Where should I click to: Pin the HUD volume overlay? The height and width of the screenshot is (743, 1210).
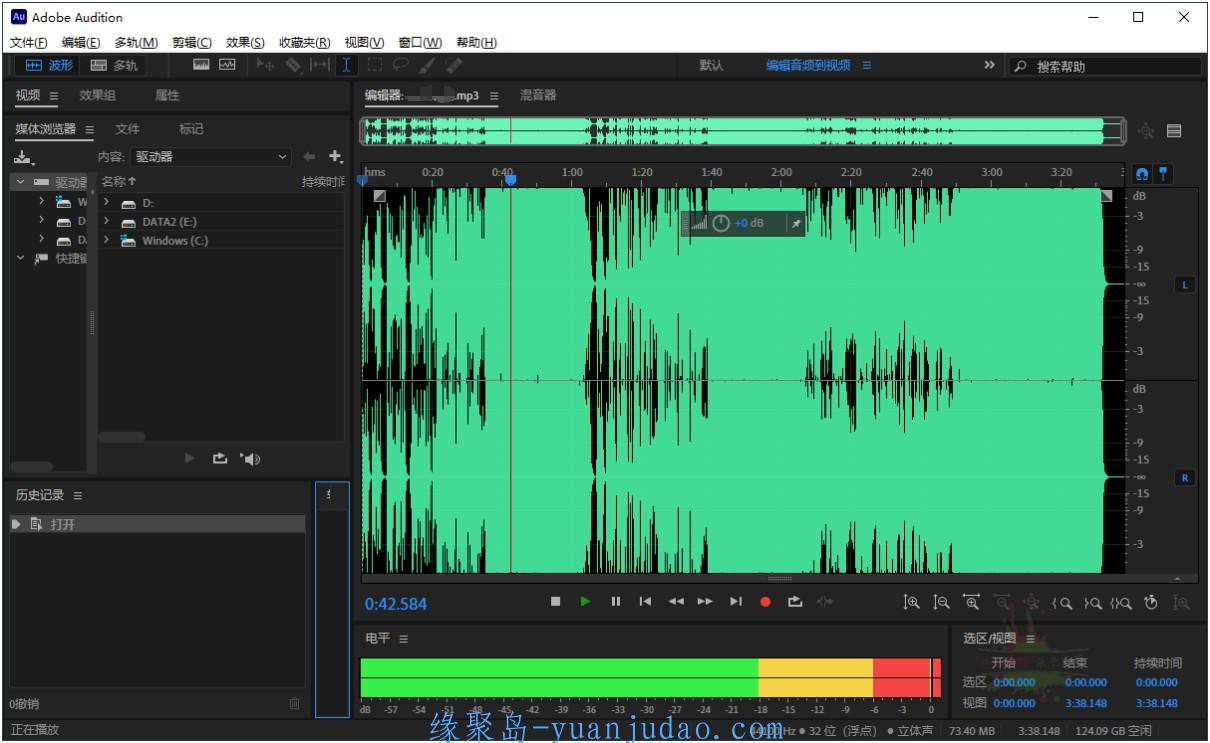tap(796, 224)
